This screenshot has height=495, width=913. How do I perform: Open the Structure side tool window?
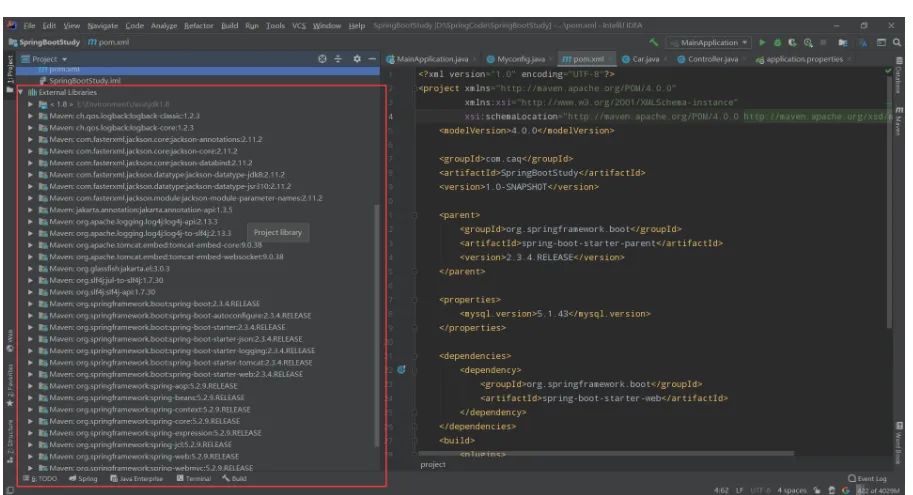[x=10, y=441]
